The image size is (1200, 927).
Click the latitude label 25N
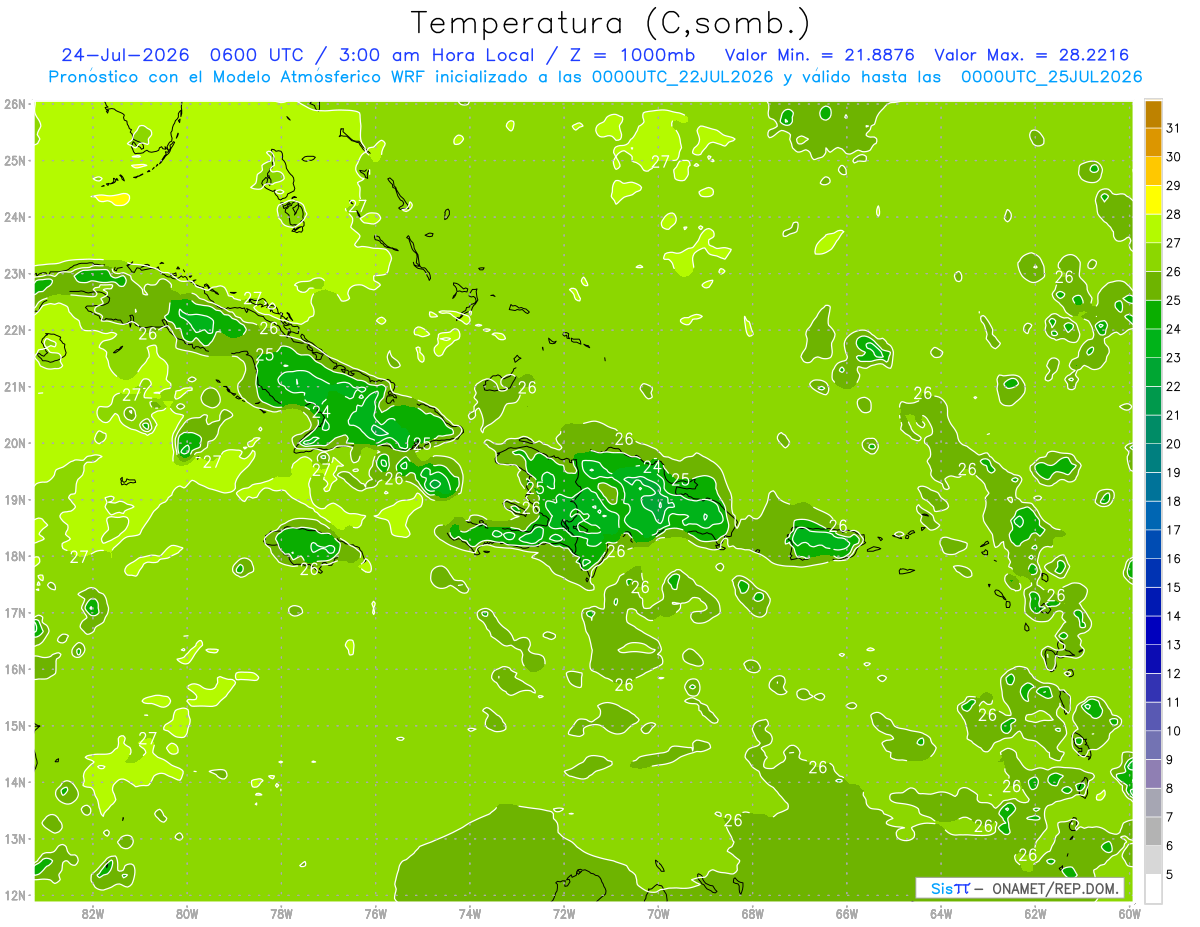pyautogui.click(x=15, y=160)
